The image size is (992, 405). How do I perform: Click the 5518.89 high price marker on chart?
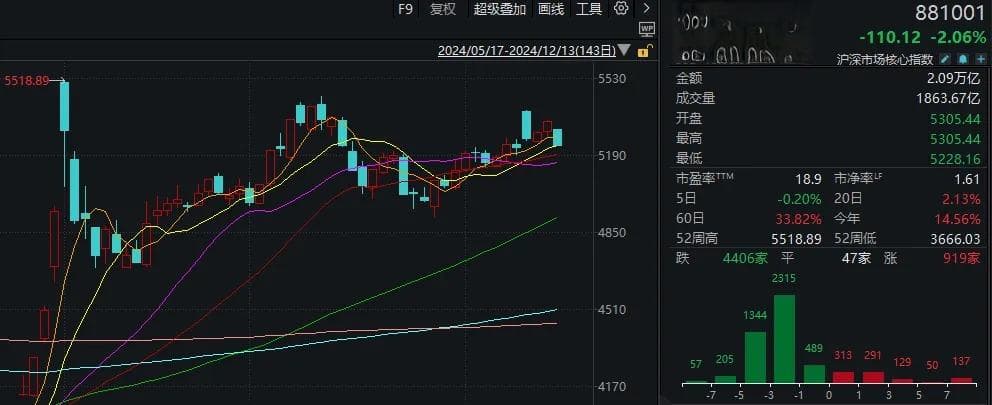pyautogui.click(x=27, y=80)
